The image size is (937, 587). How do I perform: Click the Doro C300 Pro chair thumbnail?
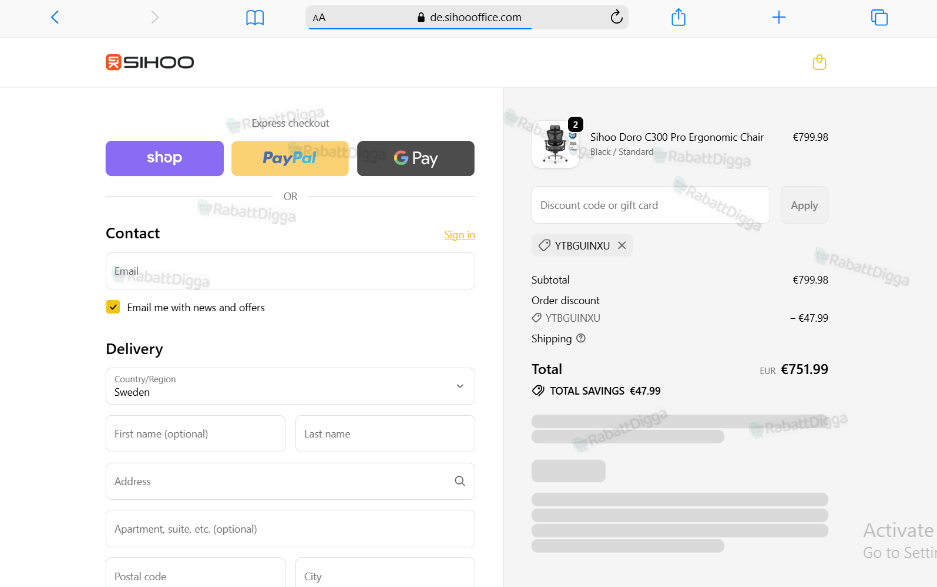point(556,144)
